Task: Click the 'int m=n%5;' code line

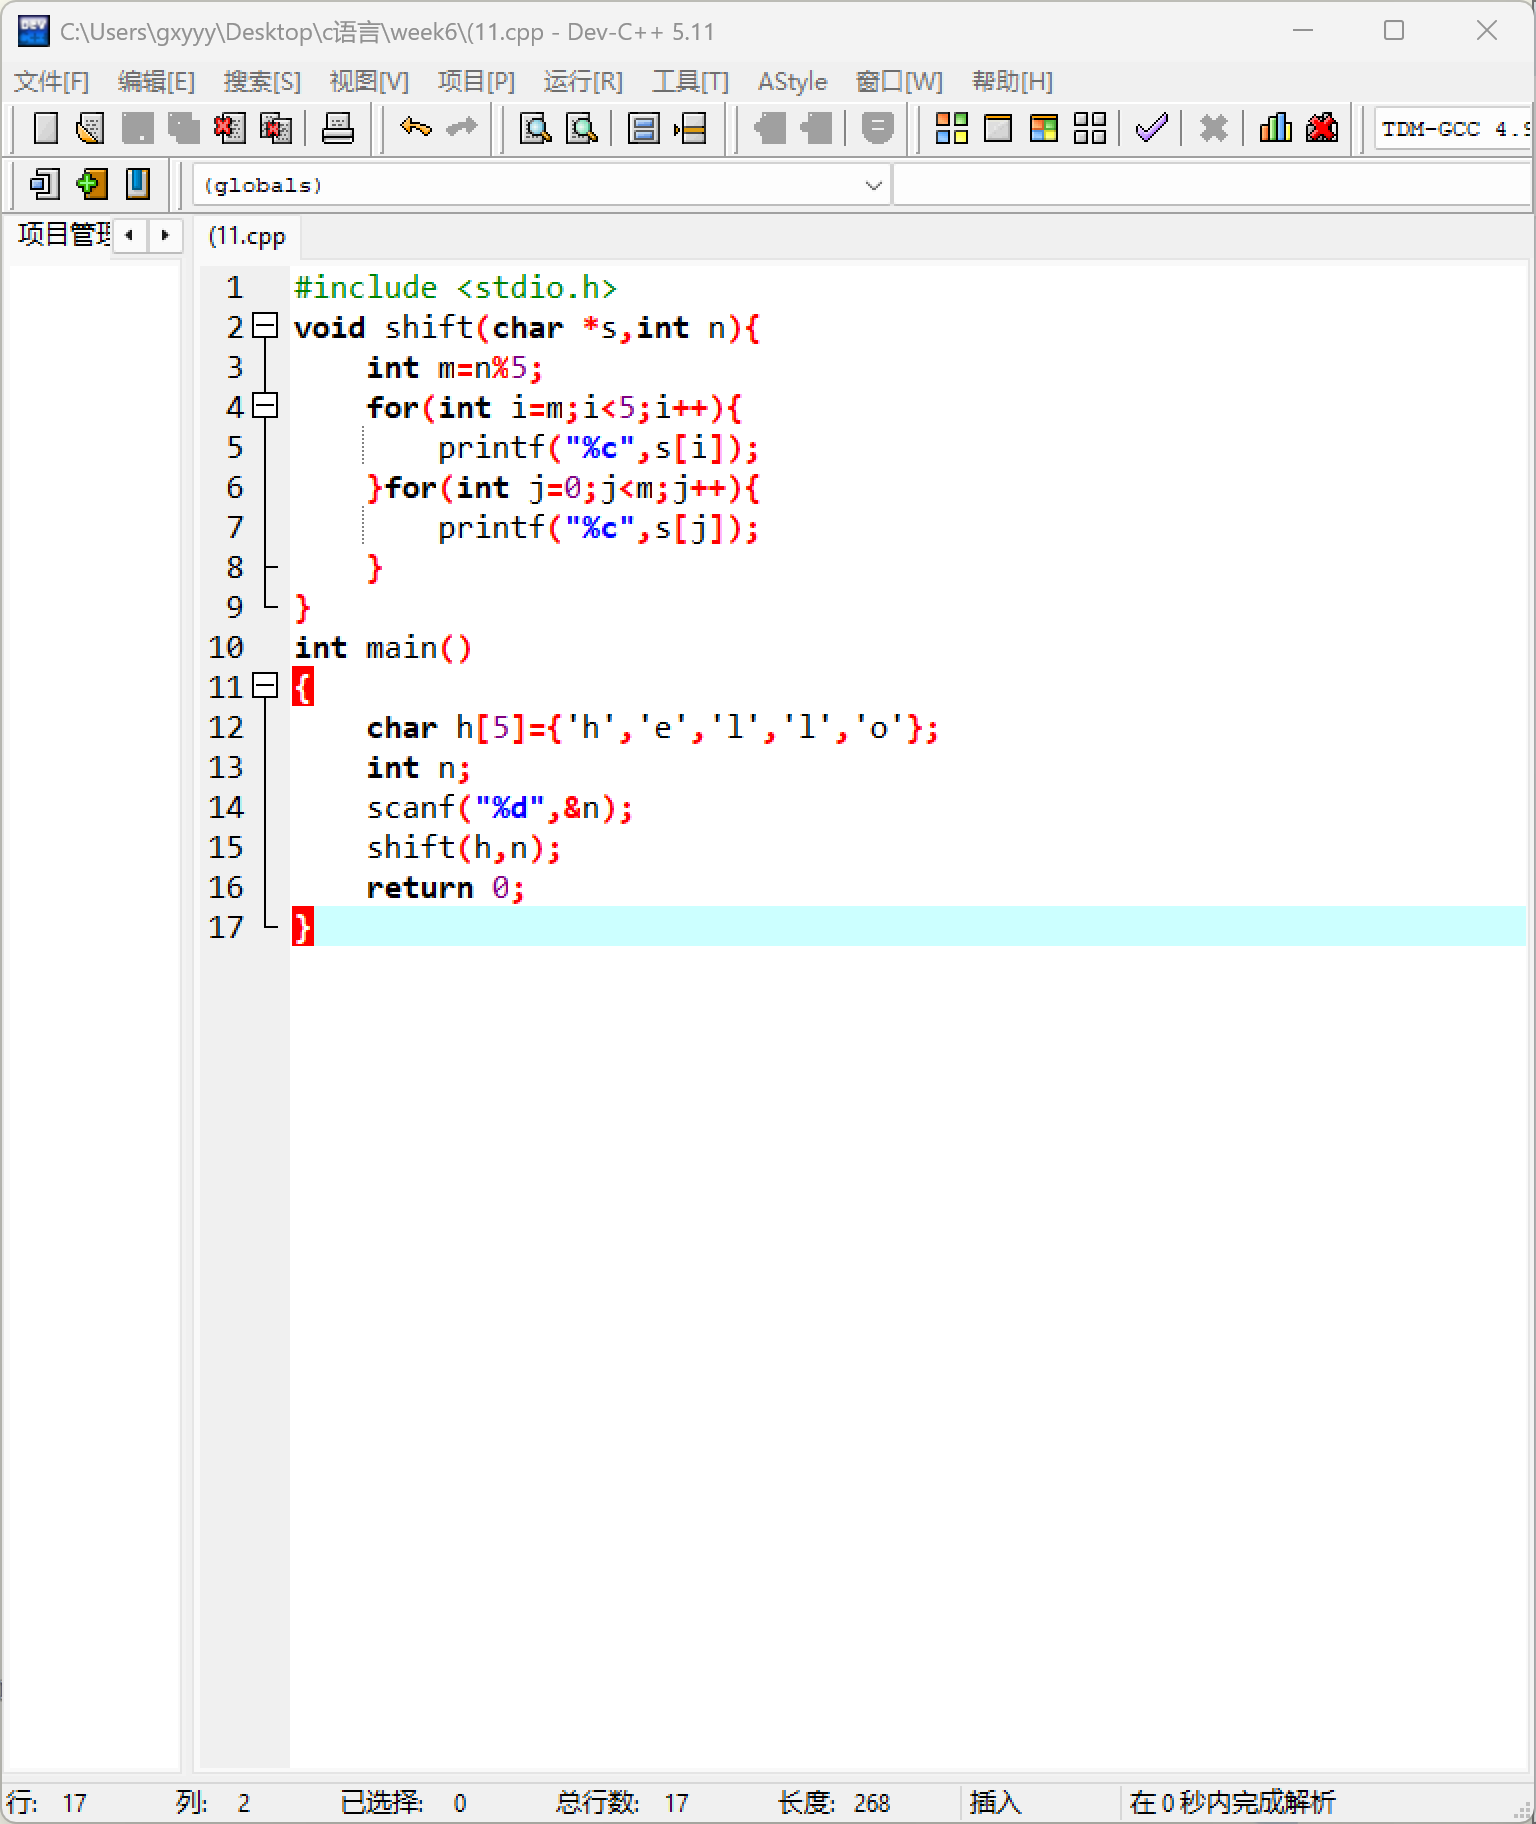Action: coord(454,367)
